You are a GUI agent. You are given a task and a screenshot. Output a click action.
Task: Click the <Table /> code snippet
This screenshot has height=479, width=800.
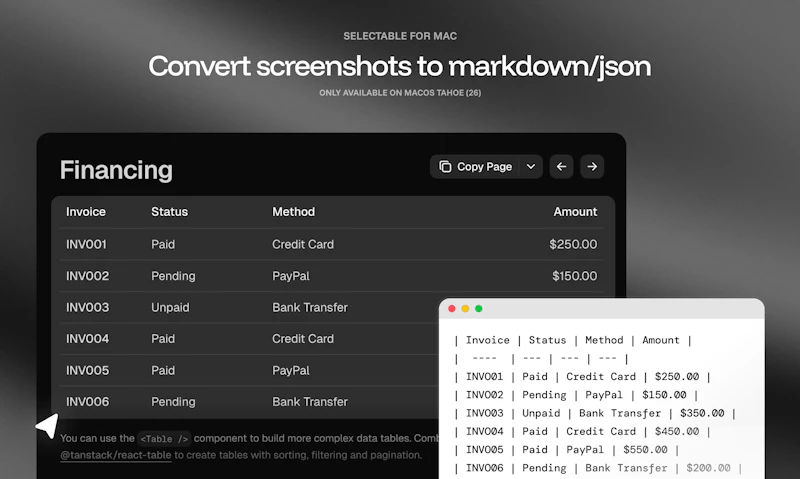pos(164,439)
